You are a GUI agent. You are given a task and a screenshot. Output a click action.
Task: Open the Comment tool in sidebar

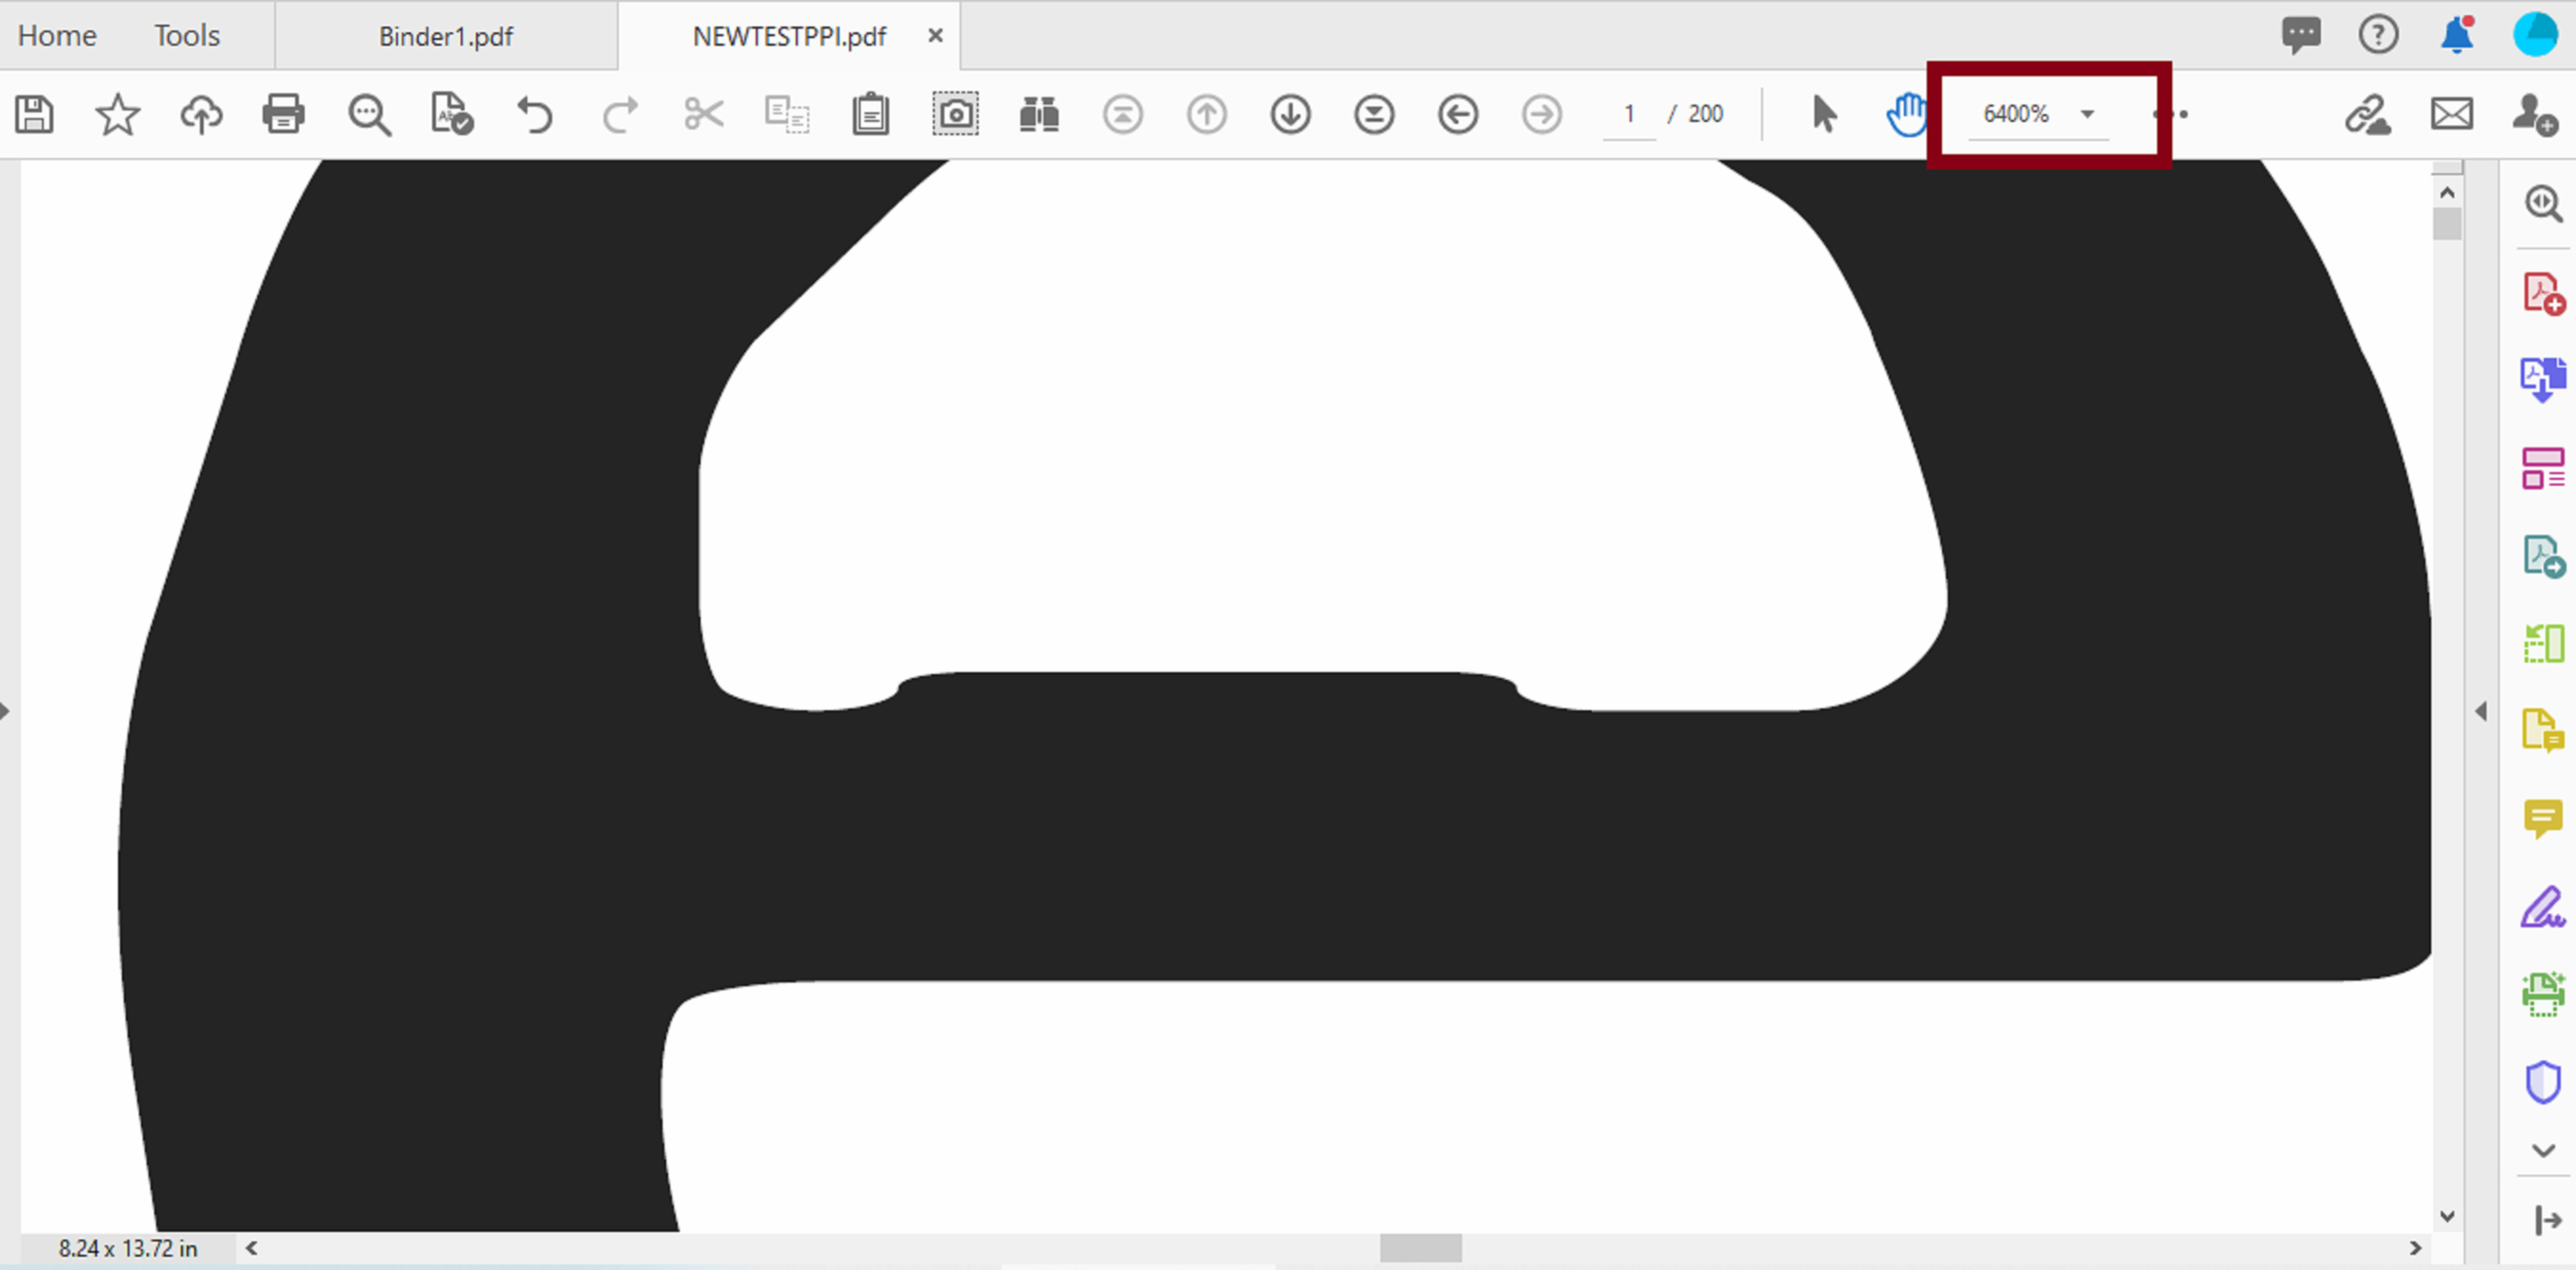click(x=2542, y=818)
